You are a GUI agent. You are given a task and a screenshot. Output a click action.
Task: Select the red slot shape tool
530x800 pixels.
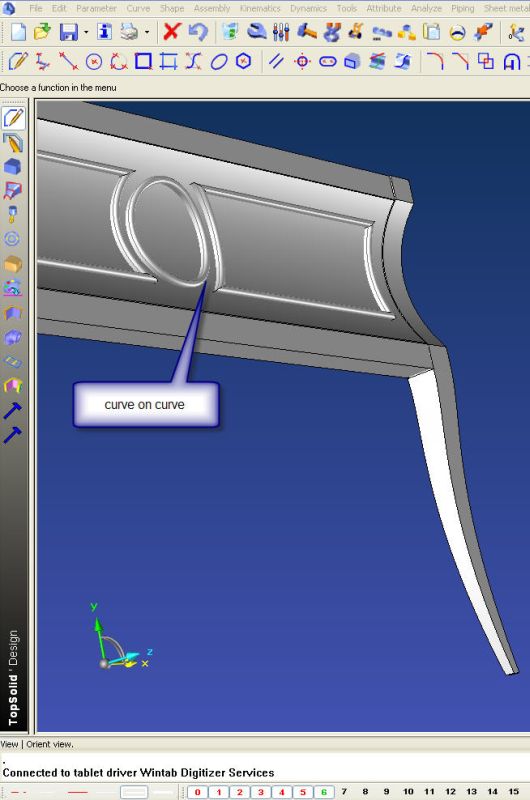327,62
